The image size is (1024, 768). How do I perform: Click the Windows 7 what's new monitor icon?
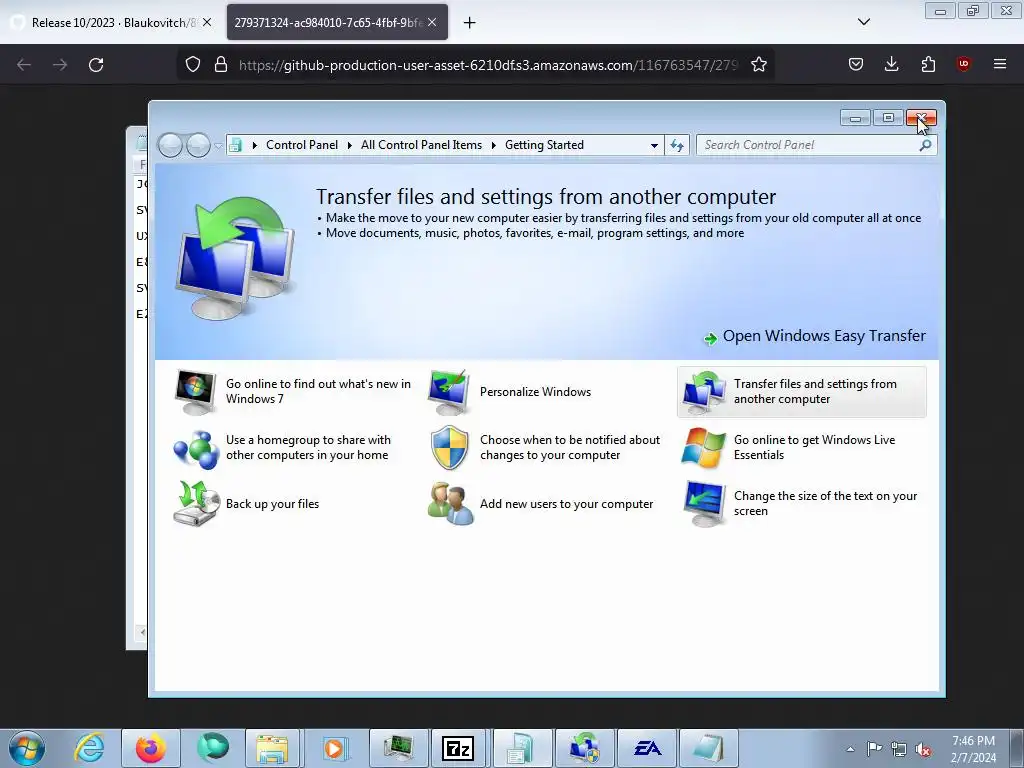tap(195, 392)
